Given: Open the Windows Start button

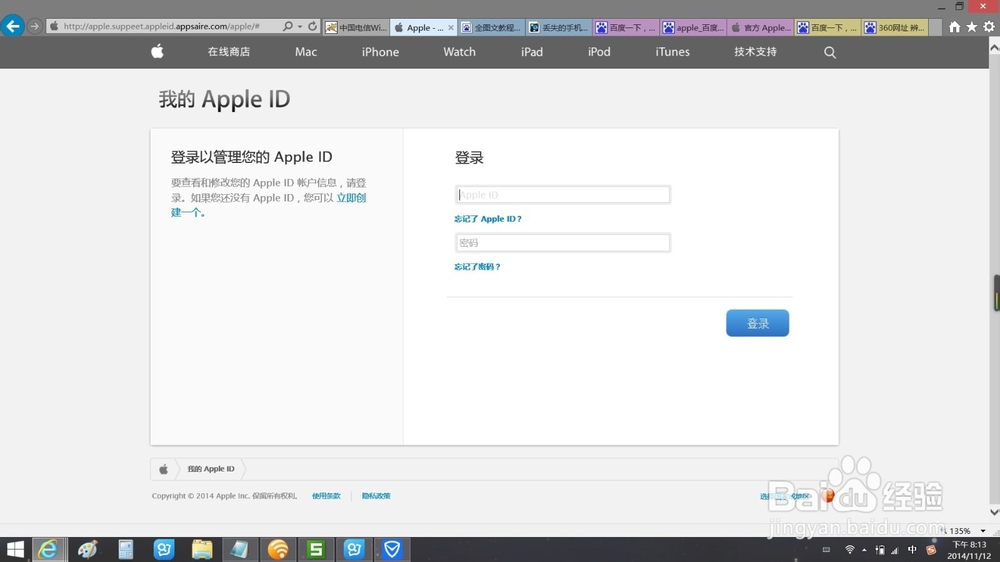Looking at the screenshot, I should pyautogui.click(x=15, y=549).
